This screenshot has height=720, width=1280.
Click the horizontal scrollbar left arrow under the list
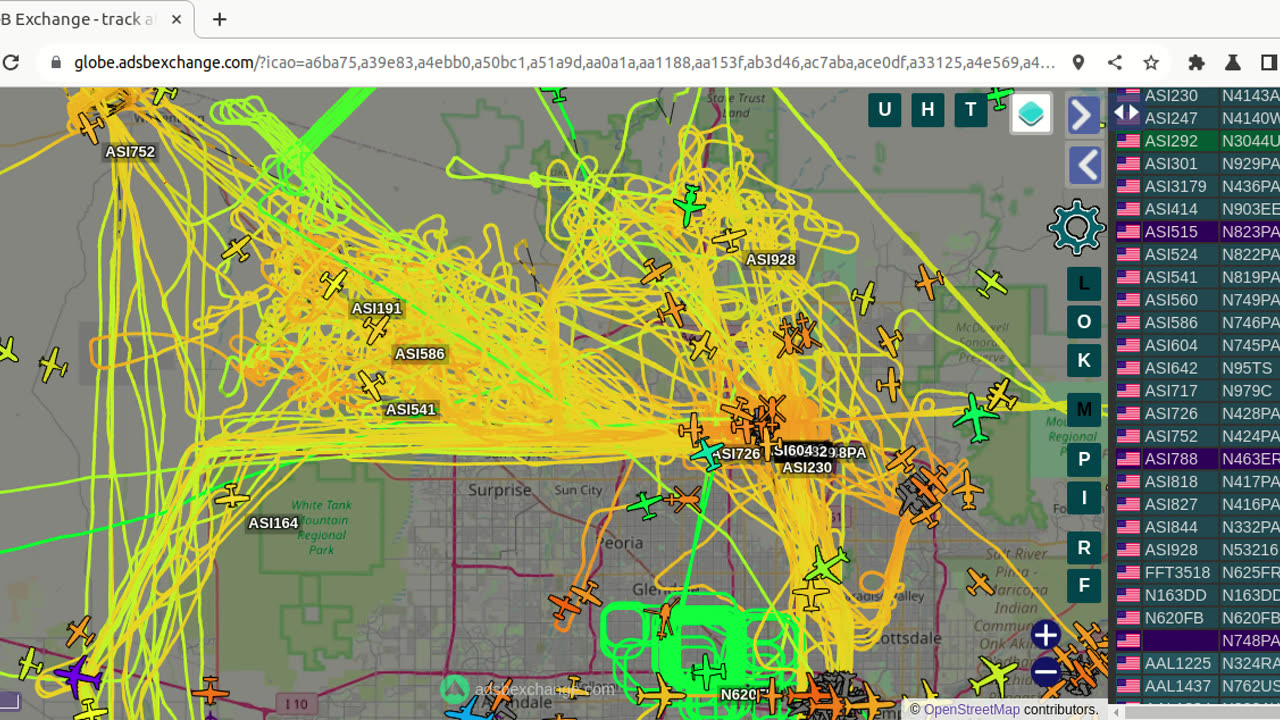(1117, 713)
